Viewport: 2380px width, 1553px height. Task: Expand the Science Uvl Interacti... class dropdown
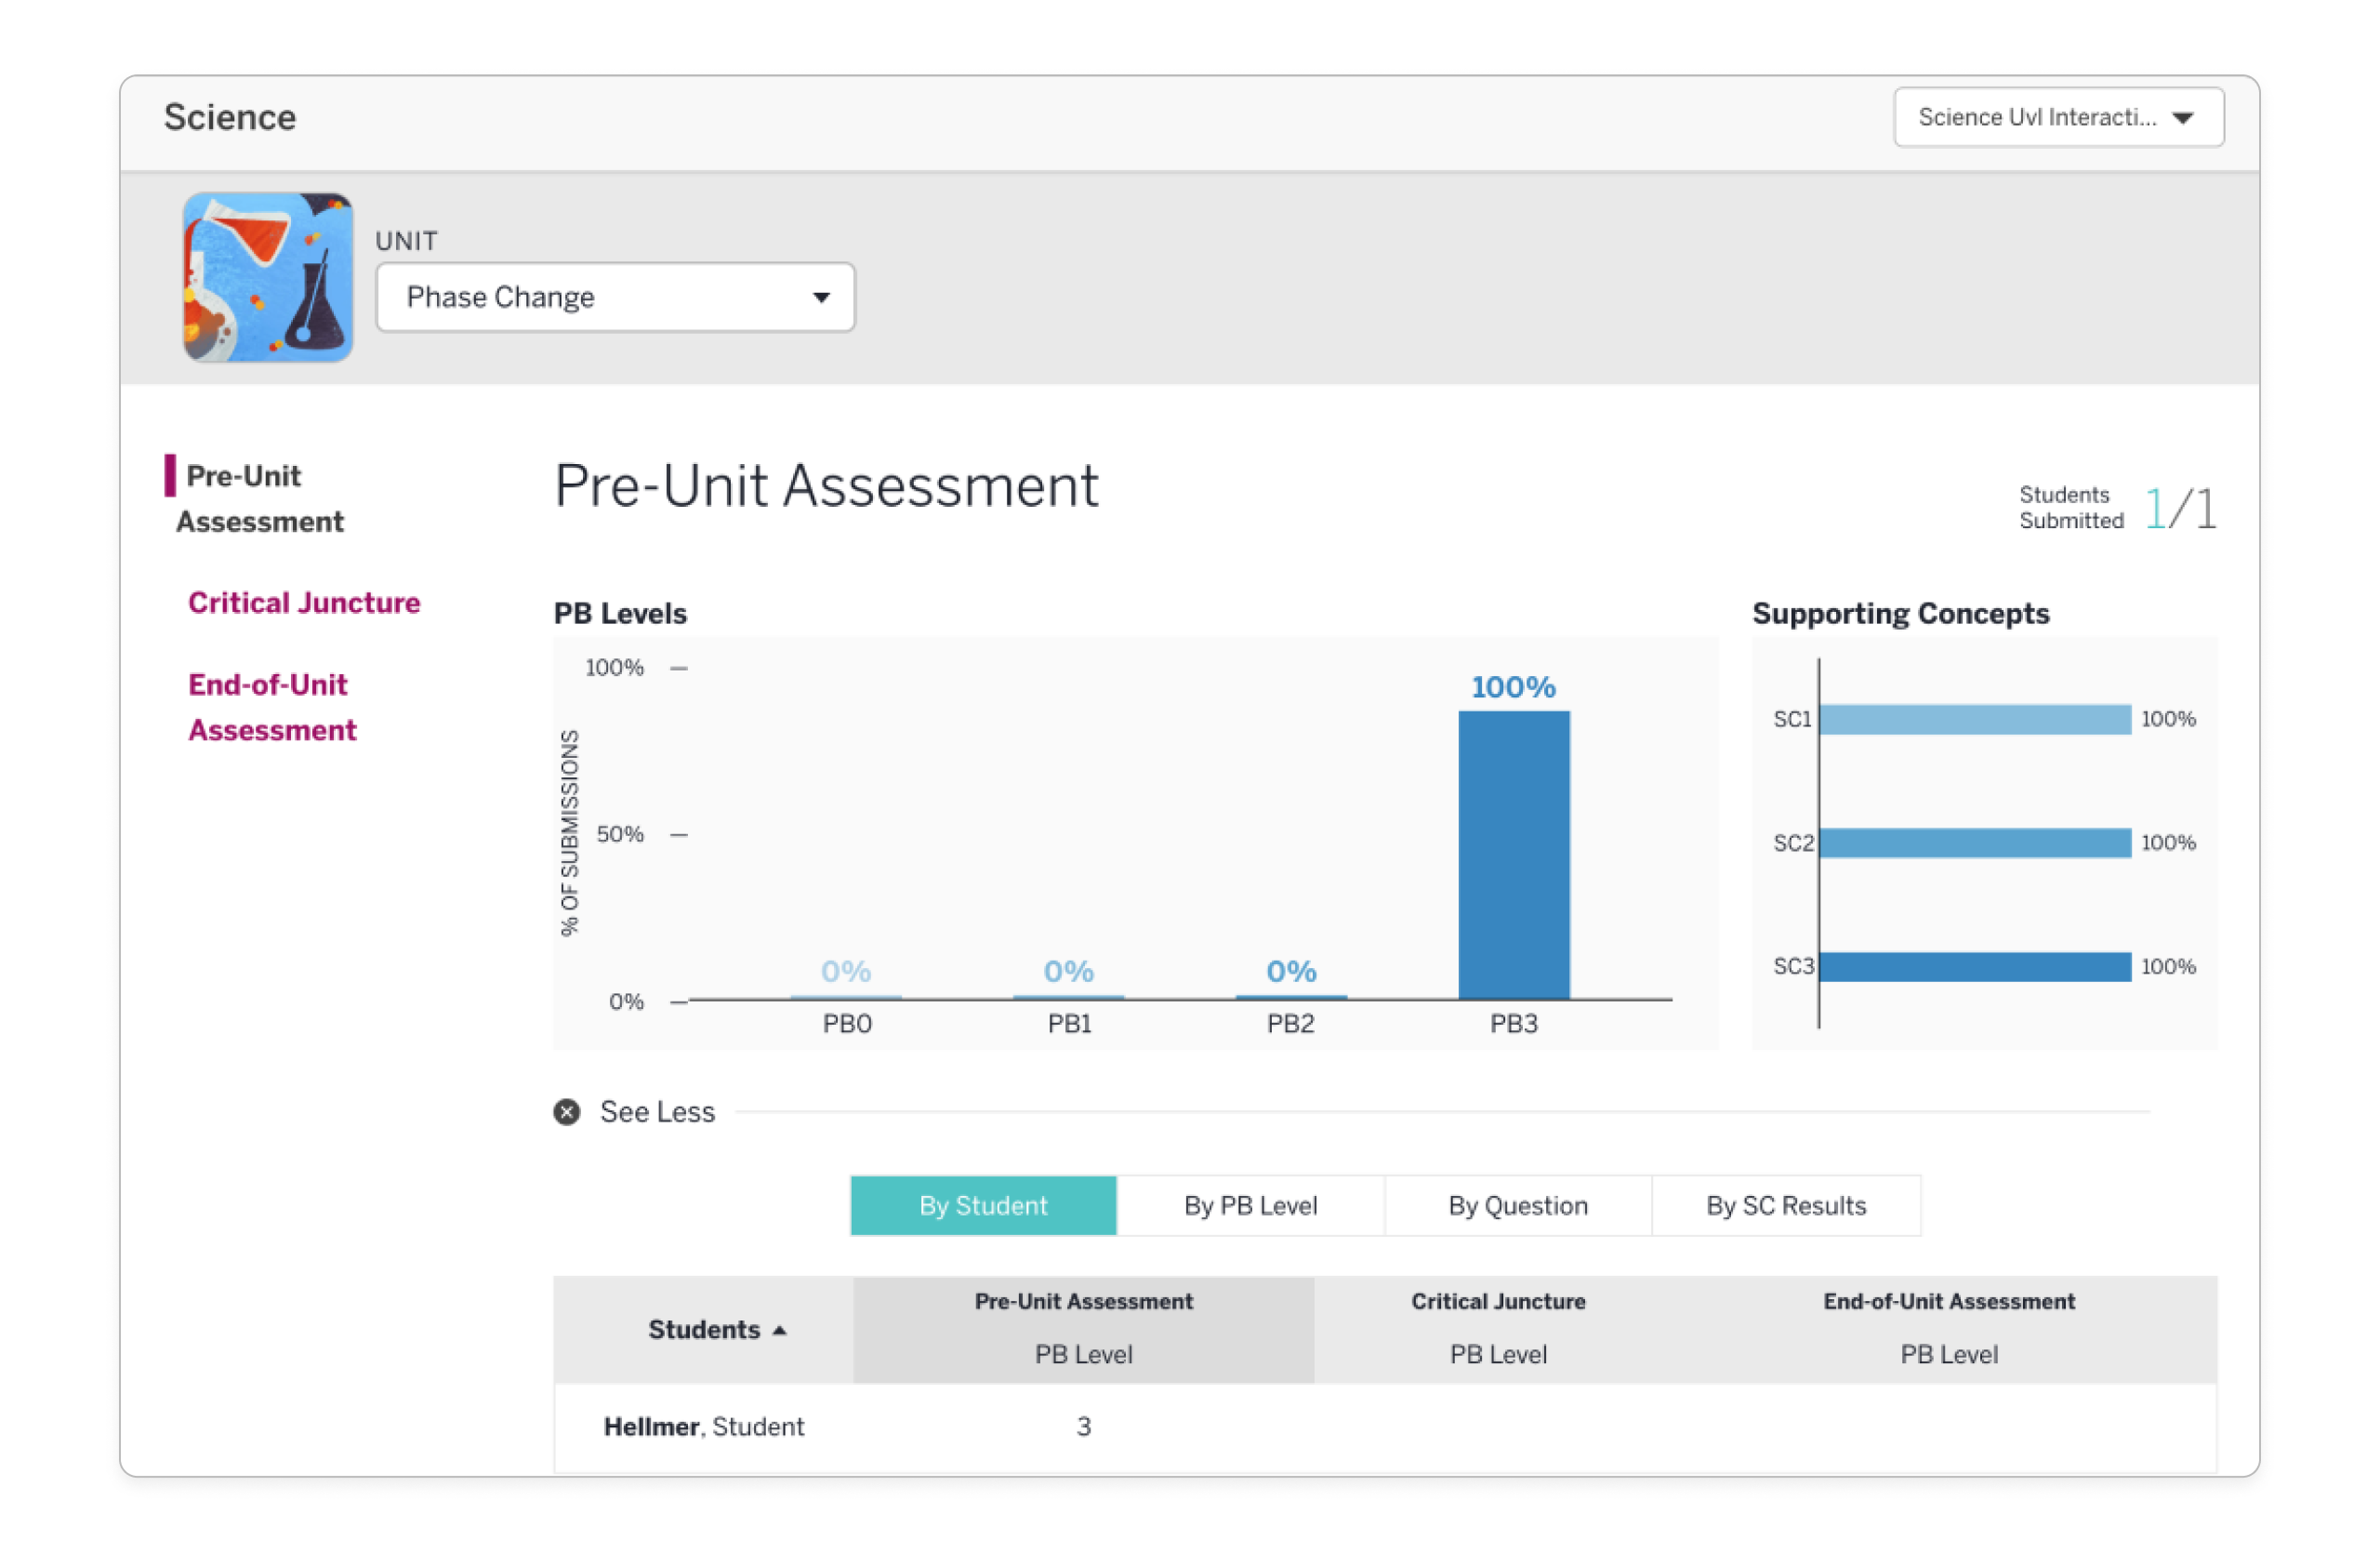click(2057, 117)
